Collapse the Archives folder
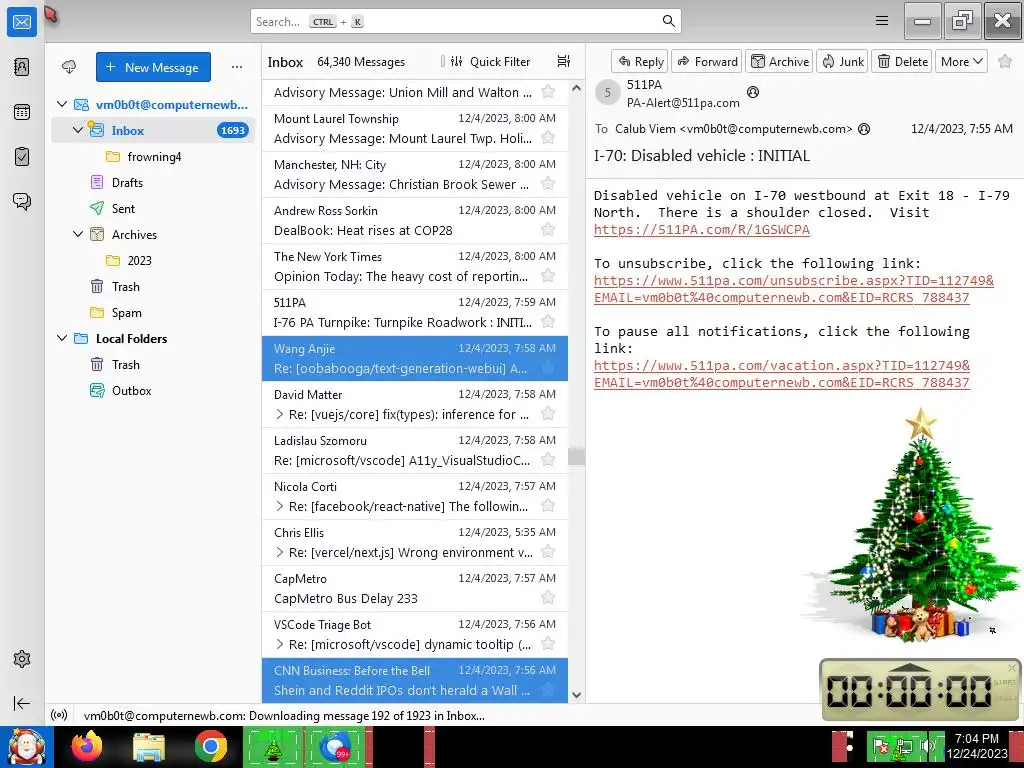The height and width of the screenshot is (768, 1024). tap(78, 234)
